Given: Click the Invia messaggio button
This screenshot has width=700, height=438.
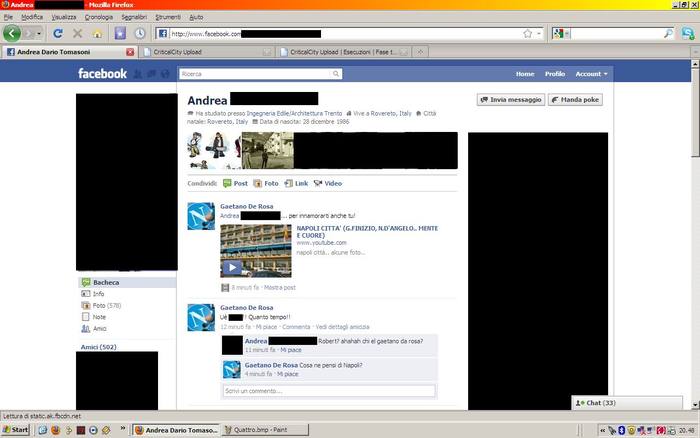Looking at the screenshot, I should [x=511, y=100].
